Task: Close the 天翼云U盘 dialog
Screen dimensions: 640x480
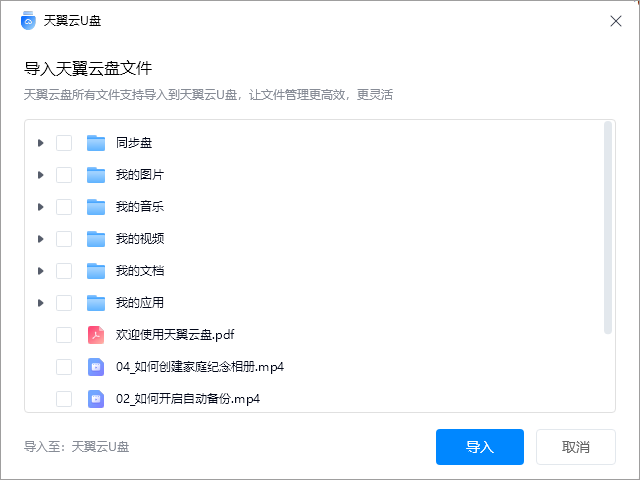Action: (x=616, y=21)
